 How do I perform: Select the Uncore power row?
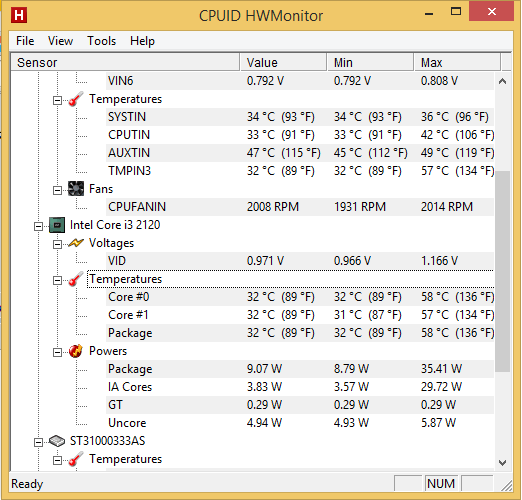pos(300,423)
